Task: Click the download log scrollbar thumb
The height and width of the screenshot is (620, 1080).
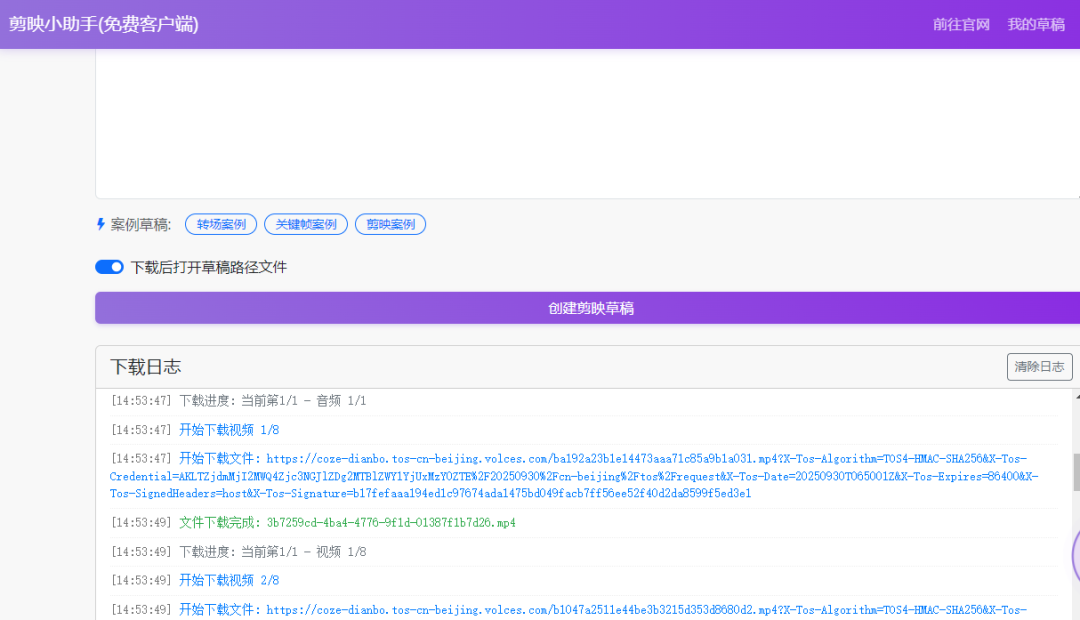Action: coord(1076,472)
